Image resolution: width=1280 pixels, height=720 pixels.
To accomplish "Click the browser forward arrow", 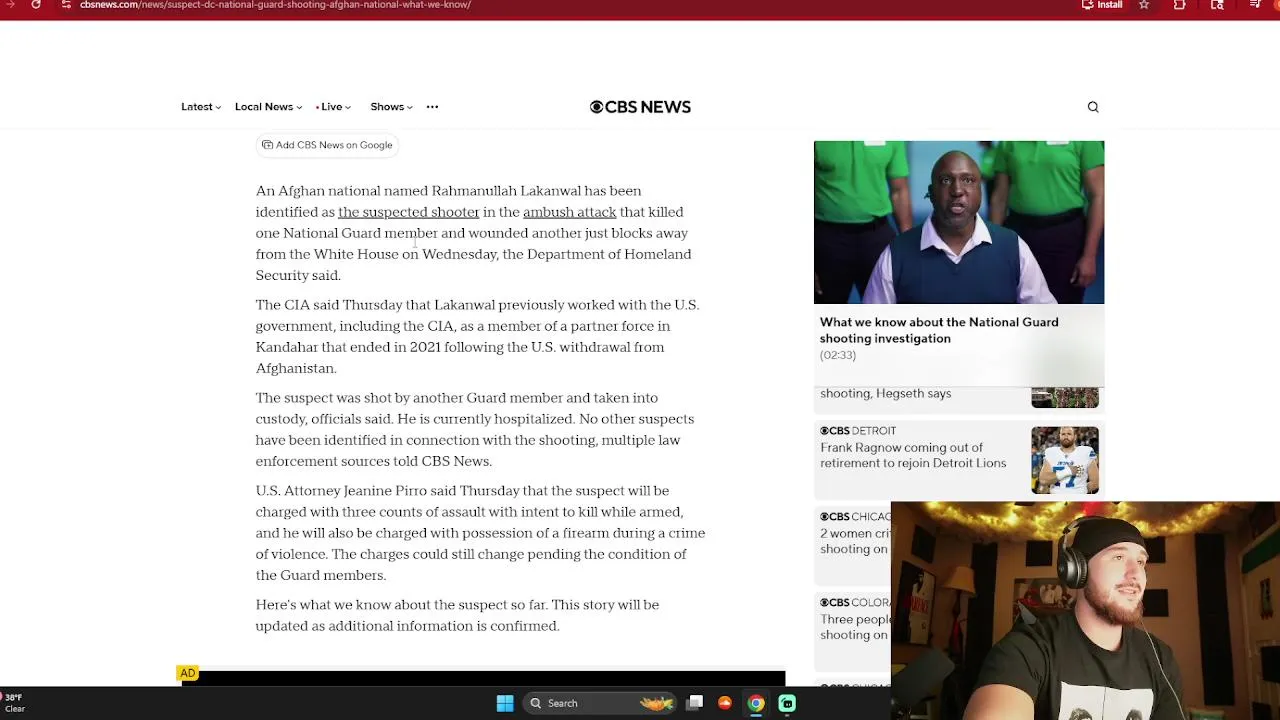I will tap(9, 5).
